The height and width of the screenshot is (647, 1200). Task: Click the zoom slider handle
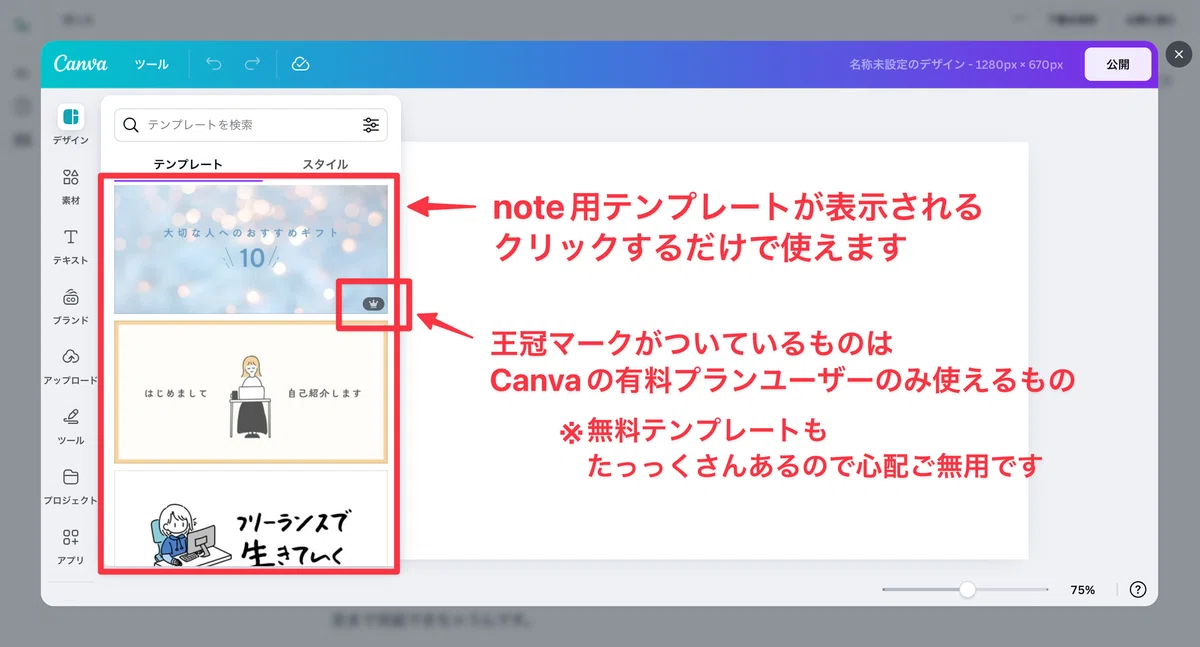tap(967, 590)
